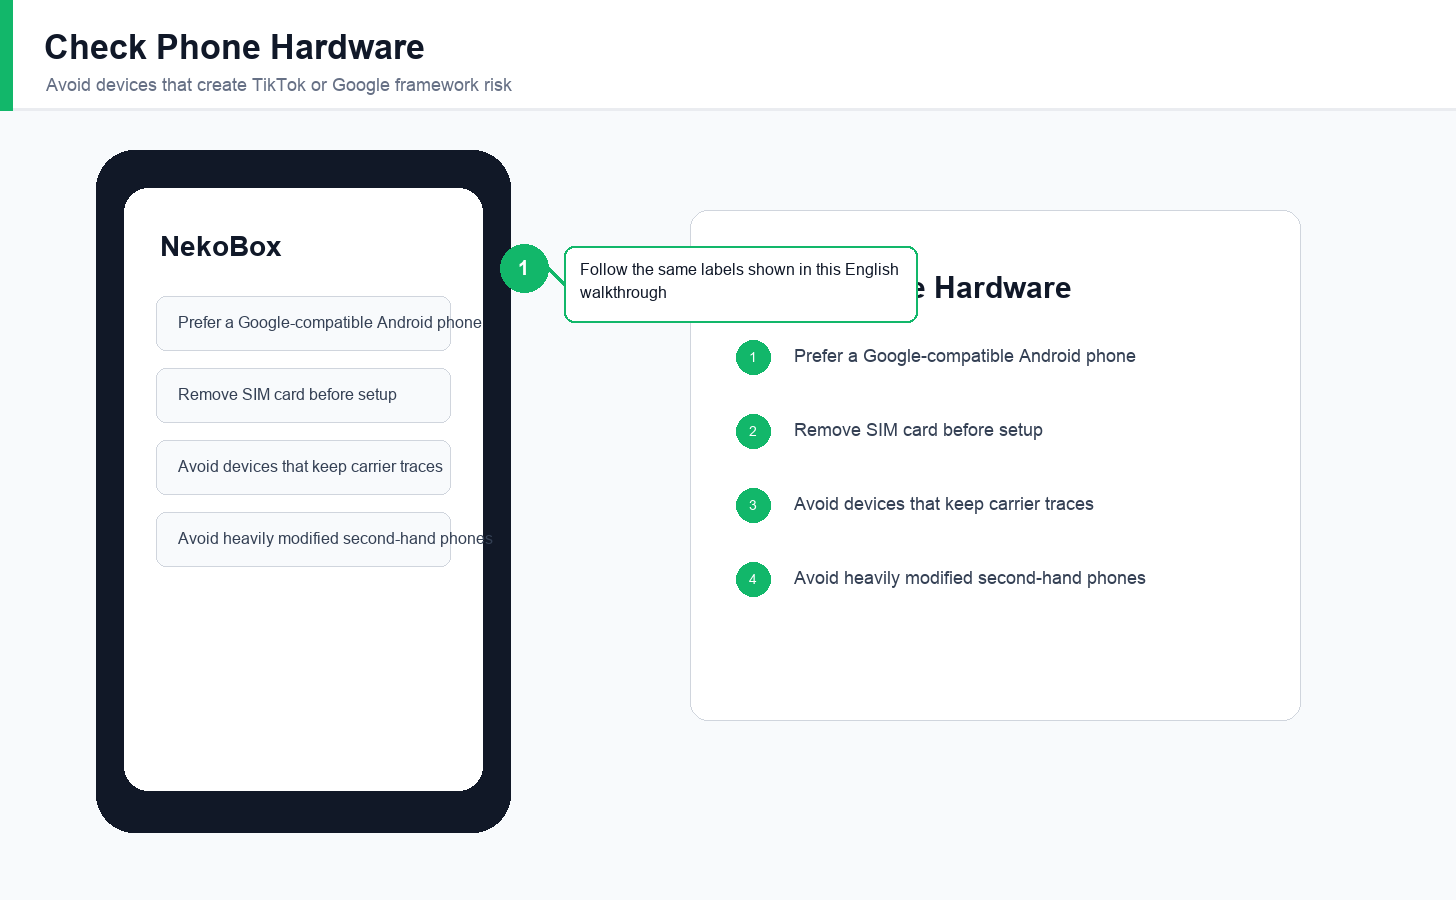Click the subtitle about TikTok or Google framework risk
1456x900 pixels.
278,85
